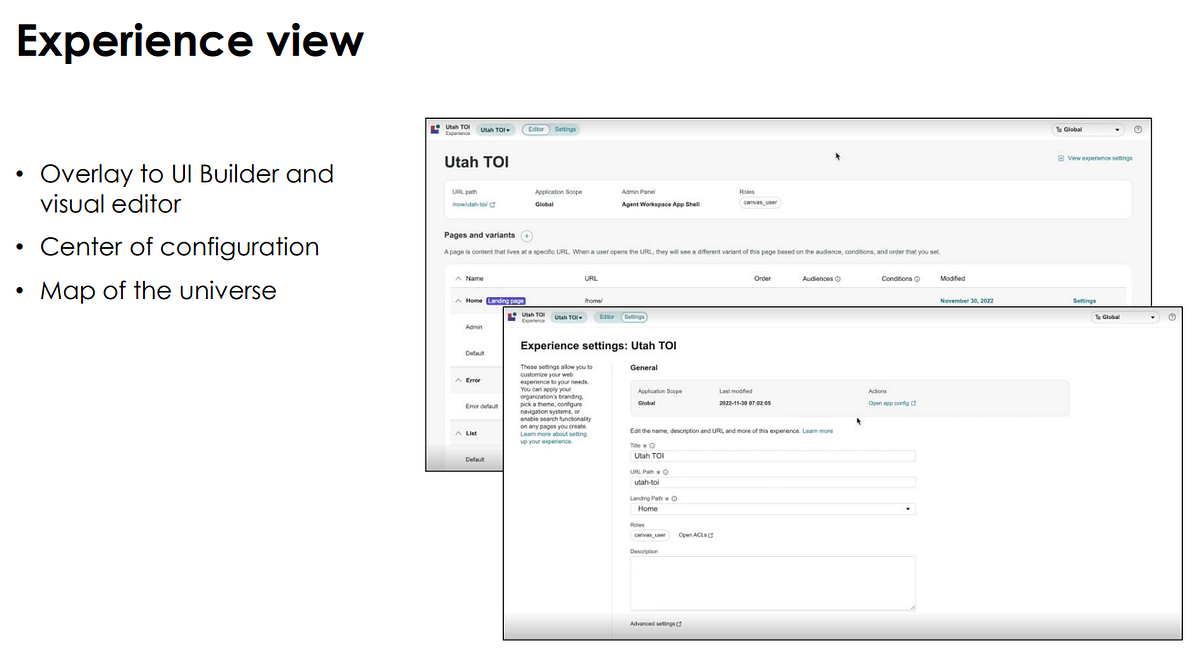Open Settings for the Home landing page row
The image size is (1200, 650).
1086,300
